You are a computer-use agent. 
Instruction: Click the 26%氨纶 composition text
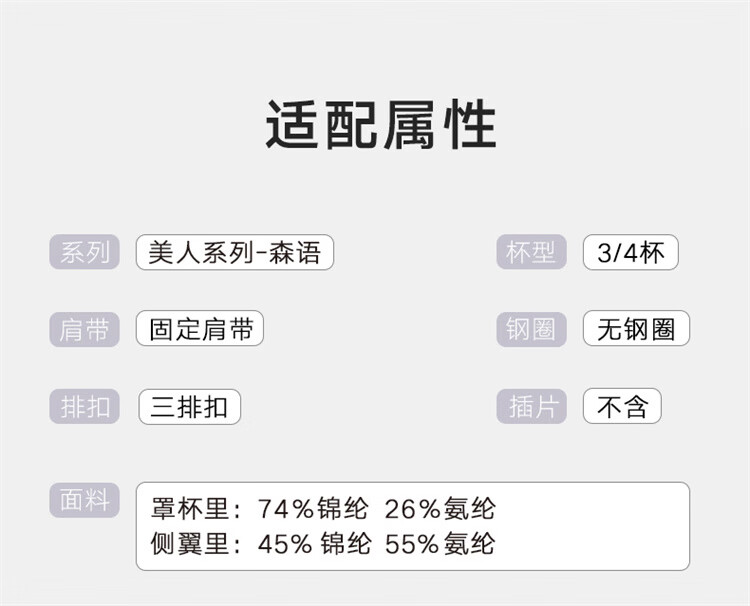[440, 509]
